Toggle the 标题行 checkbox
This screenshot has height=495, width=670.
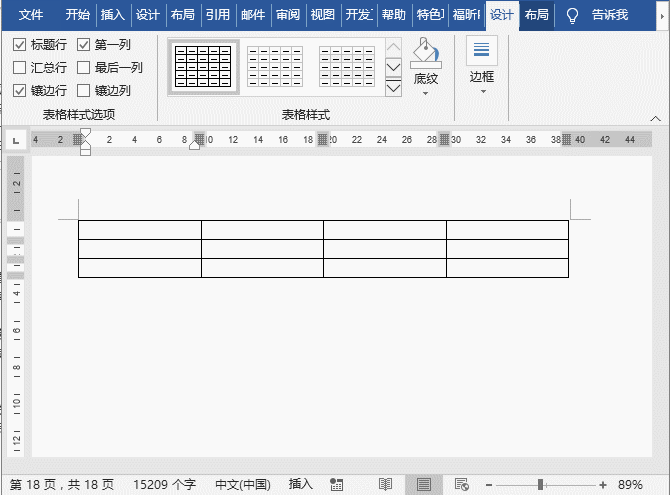pyautogui.click(x=19, y=44)
